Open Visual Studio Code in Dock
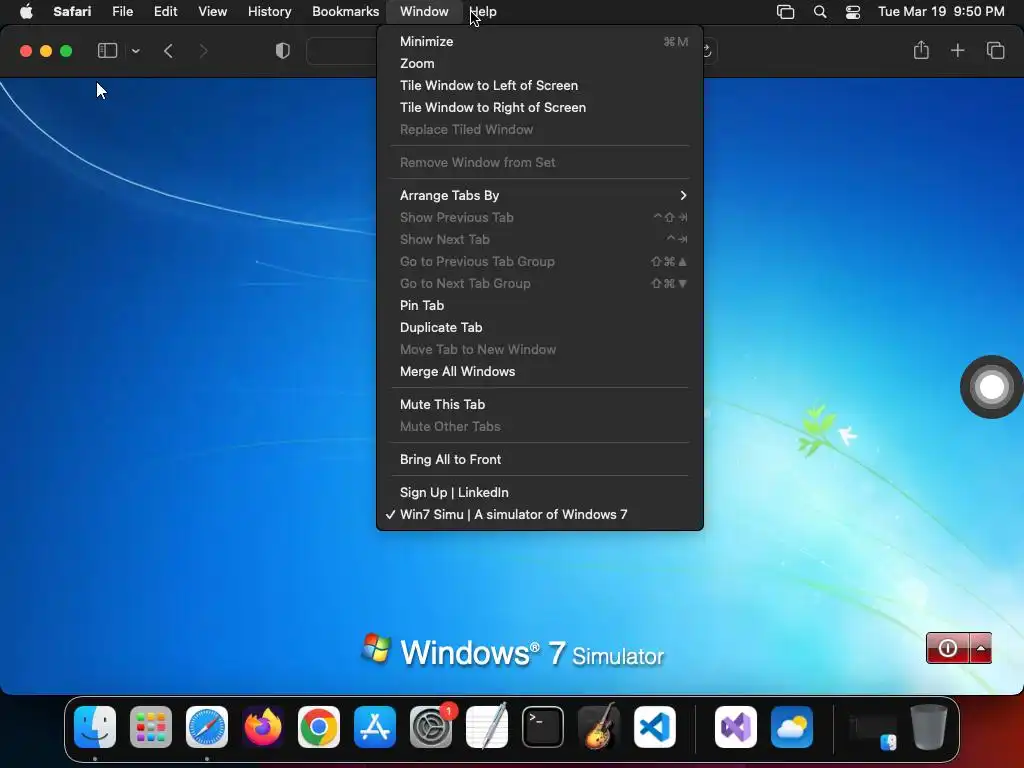The height and width of the screenshot is (768, 1024). [655, 726]
